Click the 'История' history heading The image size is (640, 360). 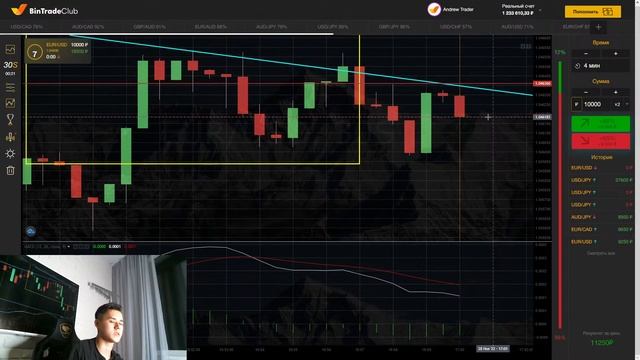click(x=601, y=157)
